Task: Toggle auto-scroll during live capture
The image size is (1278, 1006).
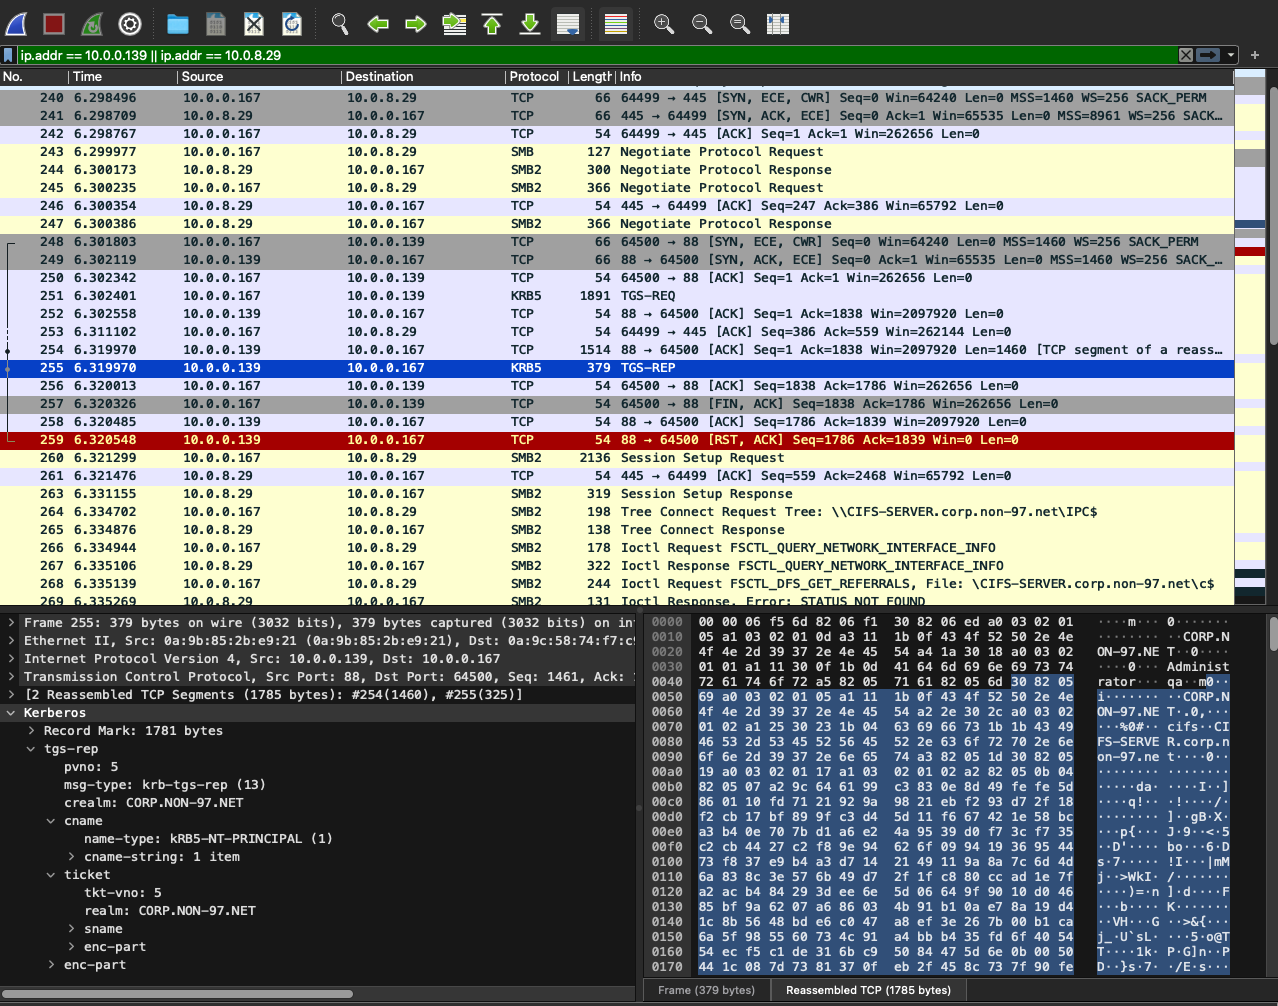Action: (568, 23)
